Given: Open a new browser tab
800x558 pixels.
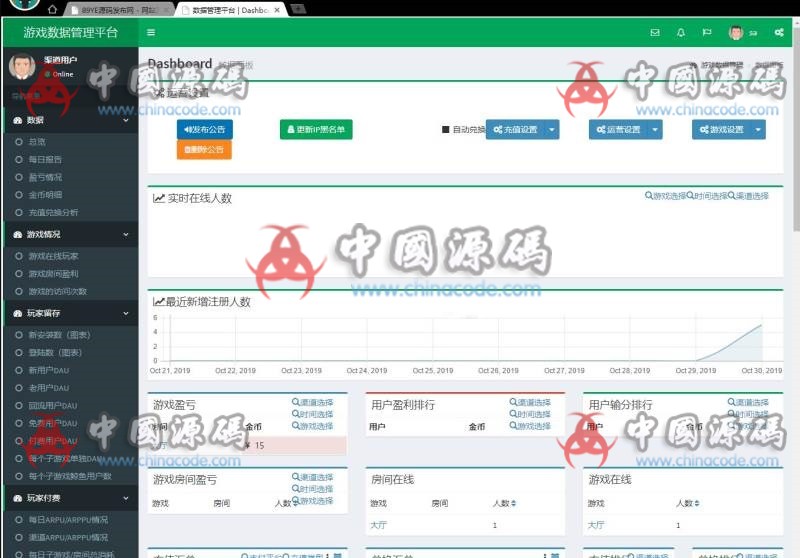Looking at the screenshot, I should 298,9.
